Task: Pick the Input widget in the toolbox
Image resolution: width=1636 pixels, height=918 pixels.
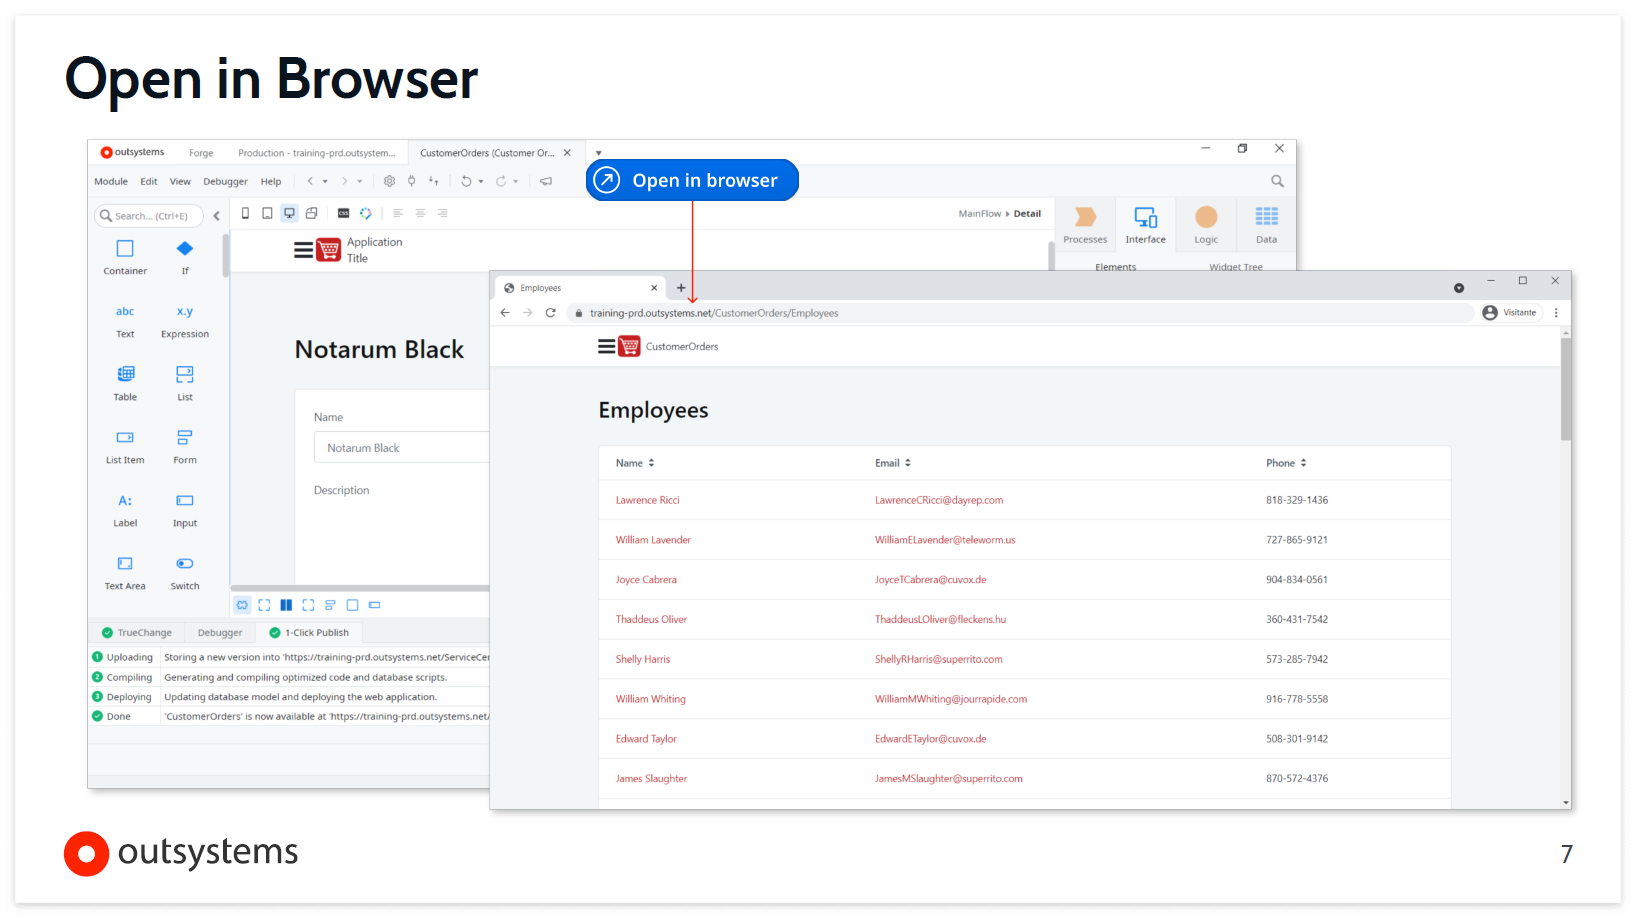Action: (x=185, y=510)
